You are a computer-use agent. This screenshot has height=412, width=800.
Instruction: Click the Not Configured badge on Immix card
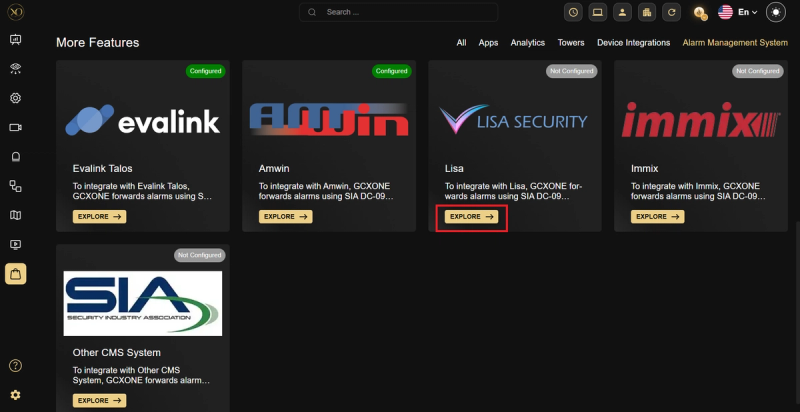pos(758,71)
